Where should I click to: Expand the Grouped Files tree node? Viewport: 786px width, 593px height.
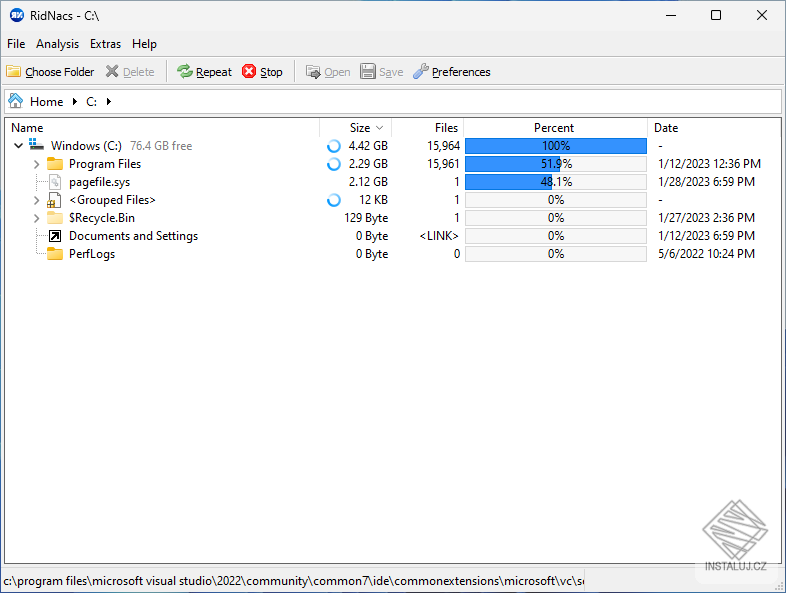point(36,200)
